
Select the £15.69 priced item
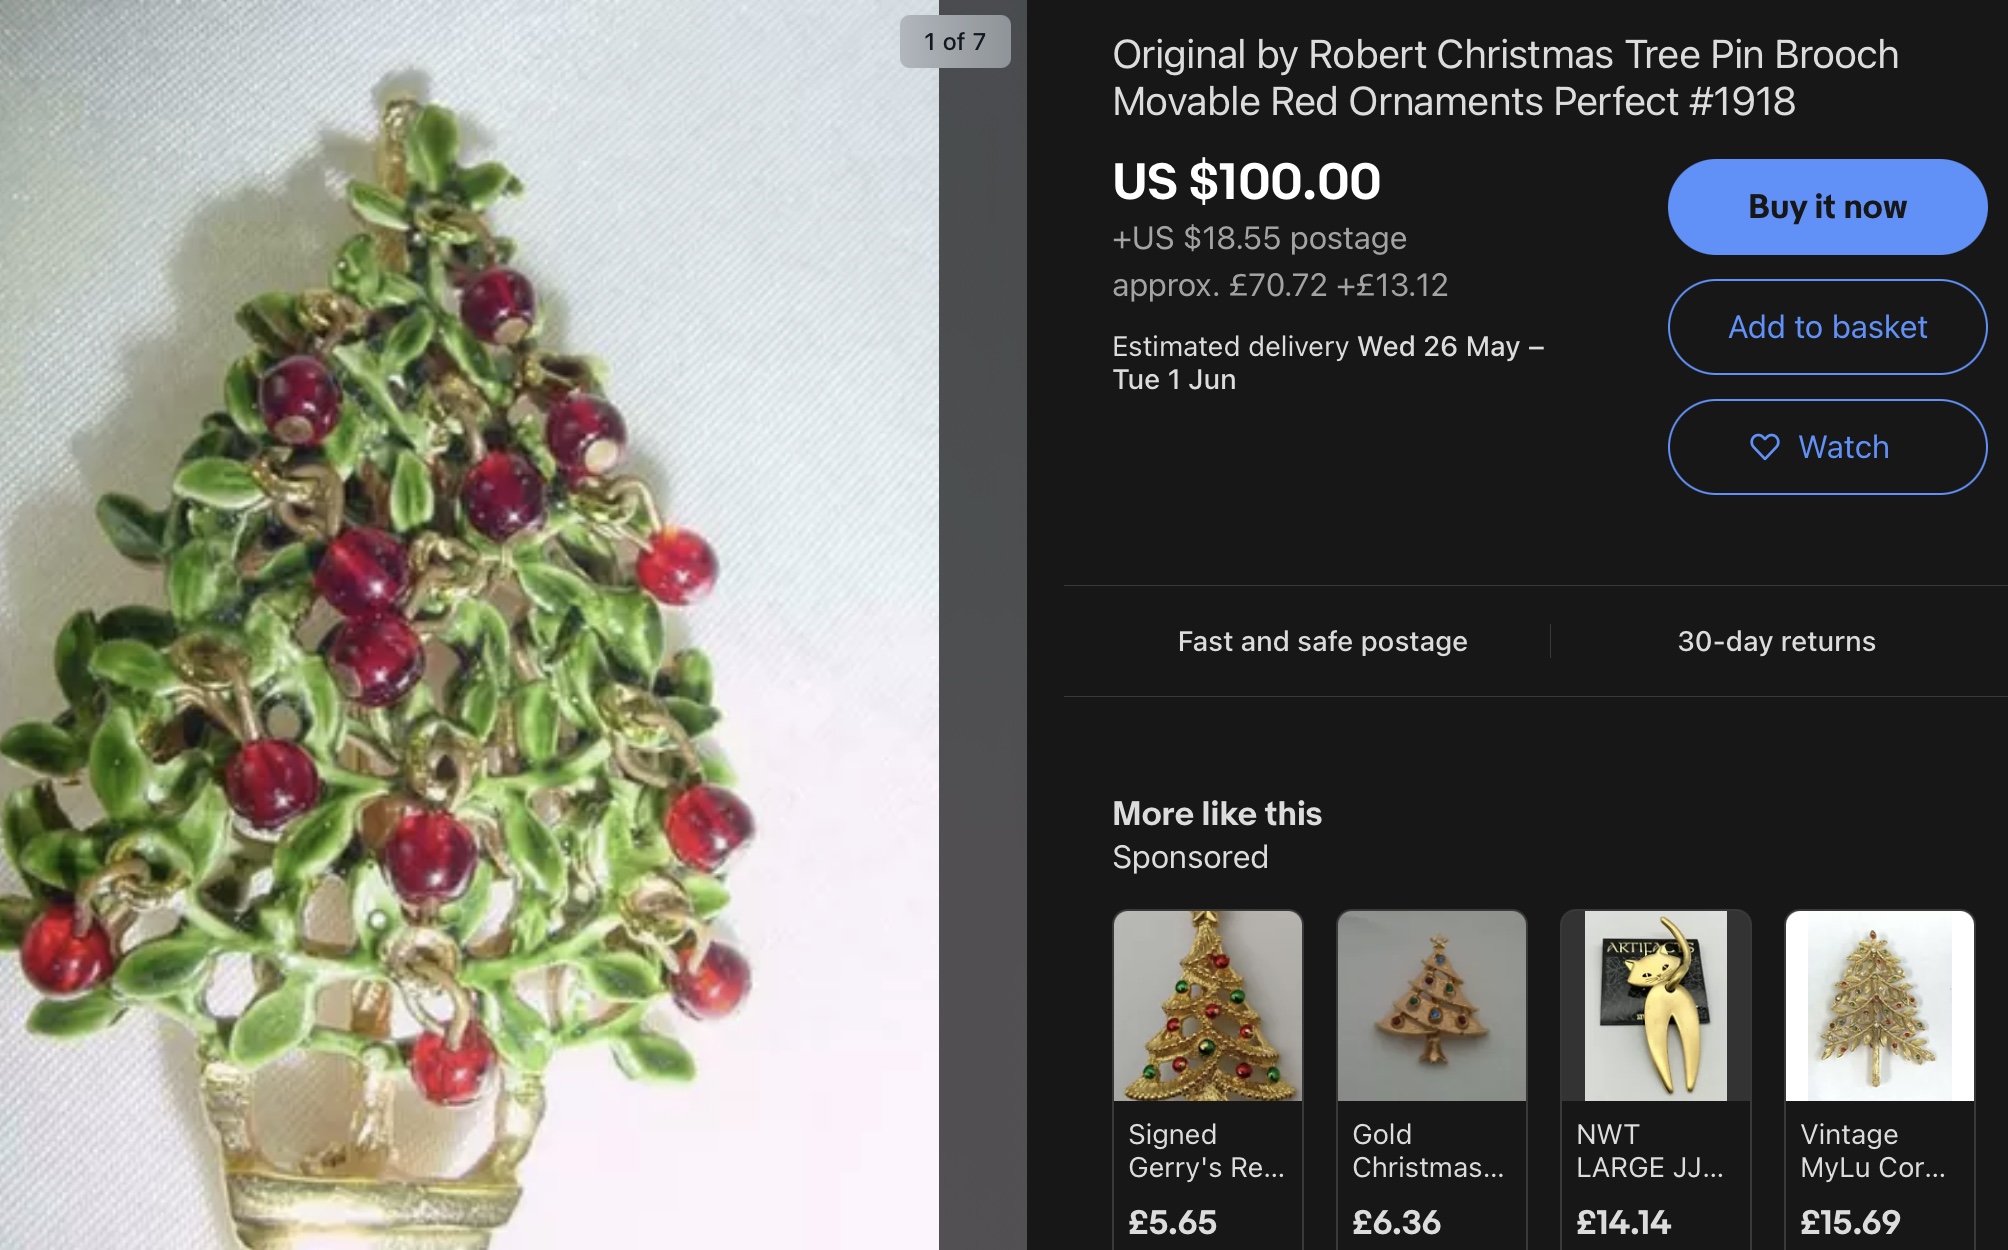pos(1850,1222)
